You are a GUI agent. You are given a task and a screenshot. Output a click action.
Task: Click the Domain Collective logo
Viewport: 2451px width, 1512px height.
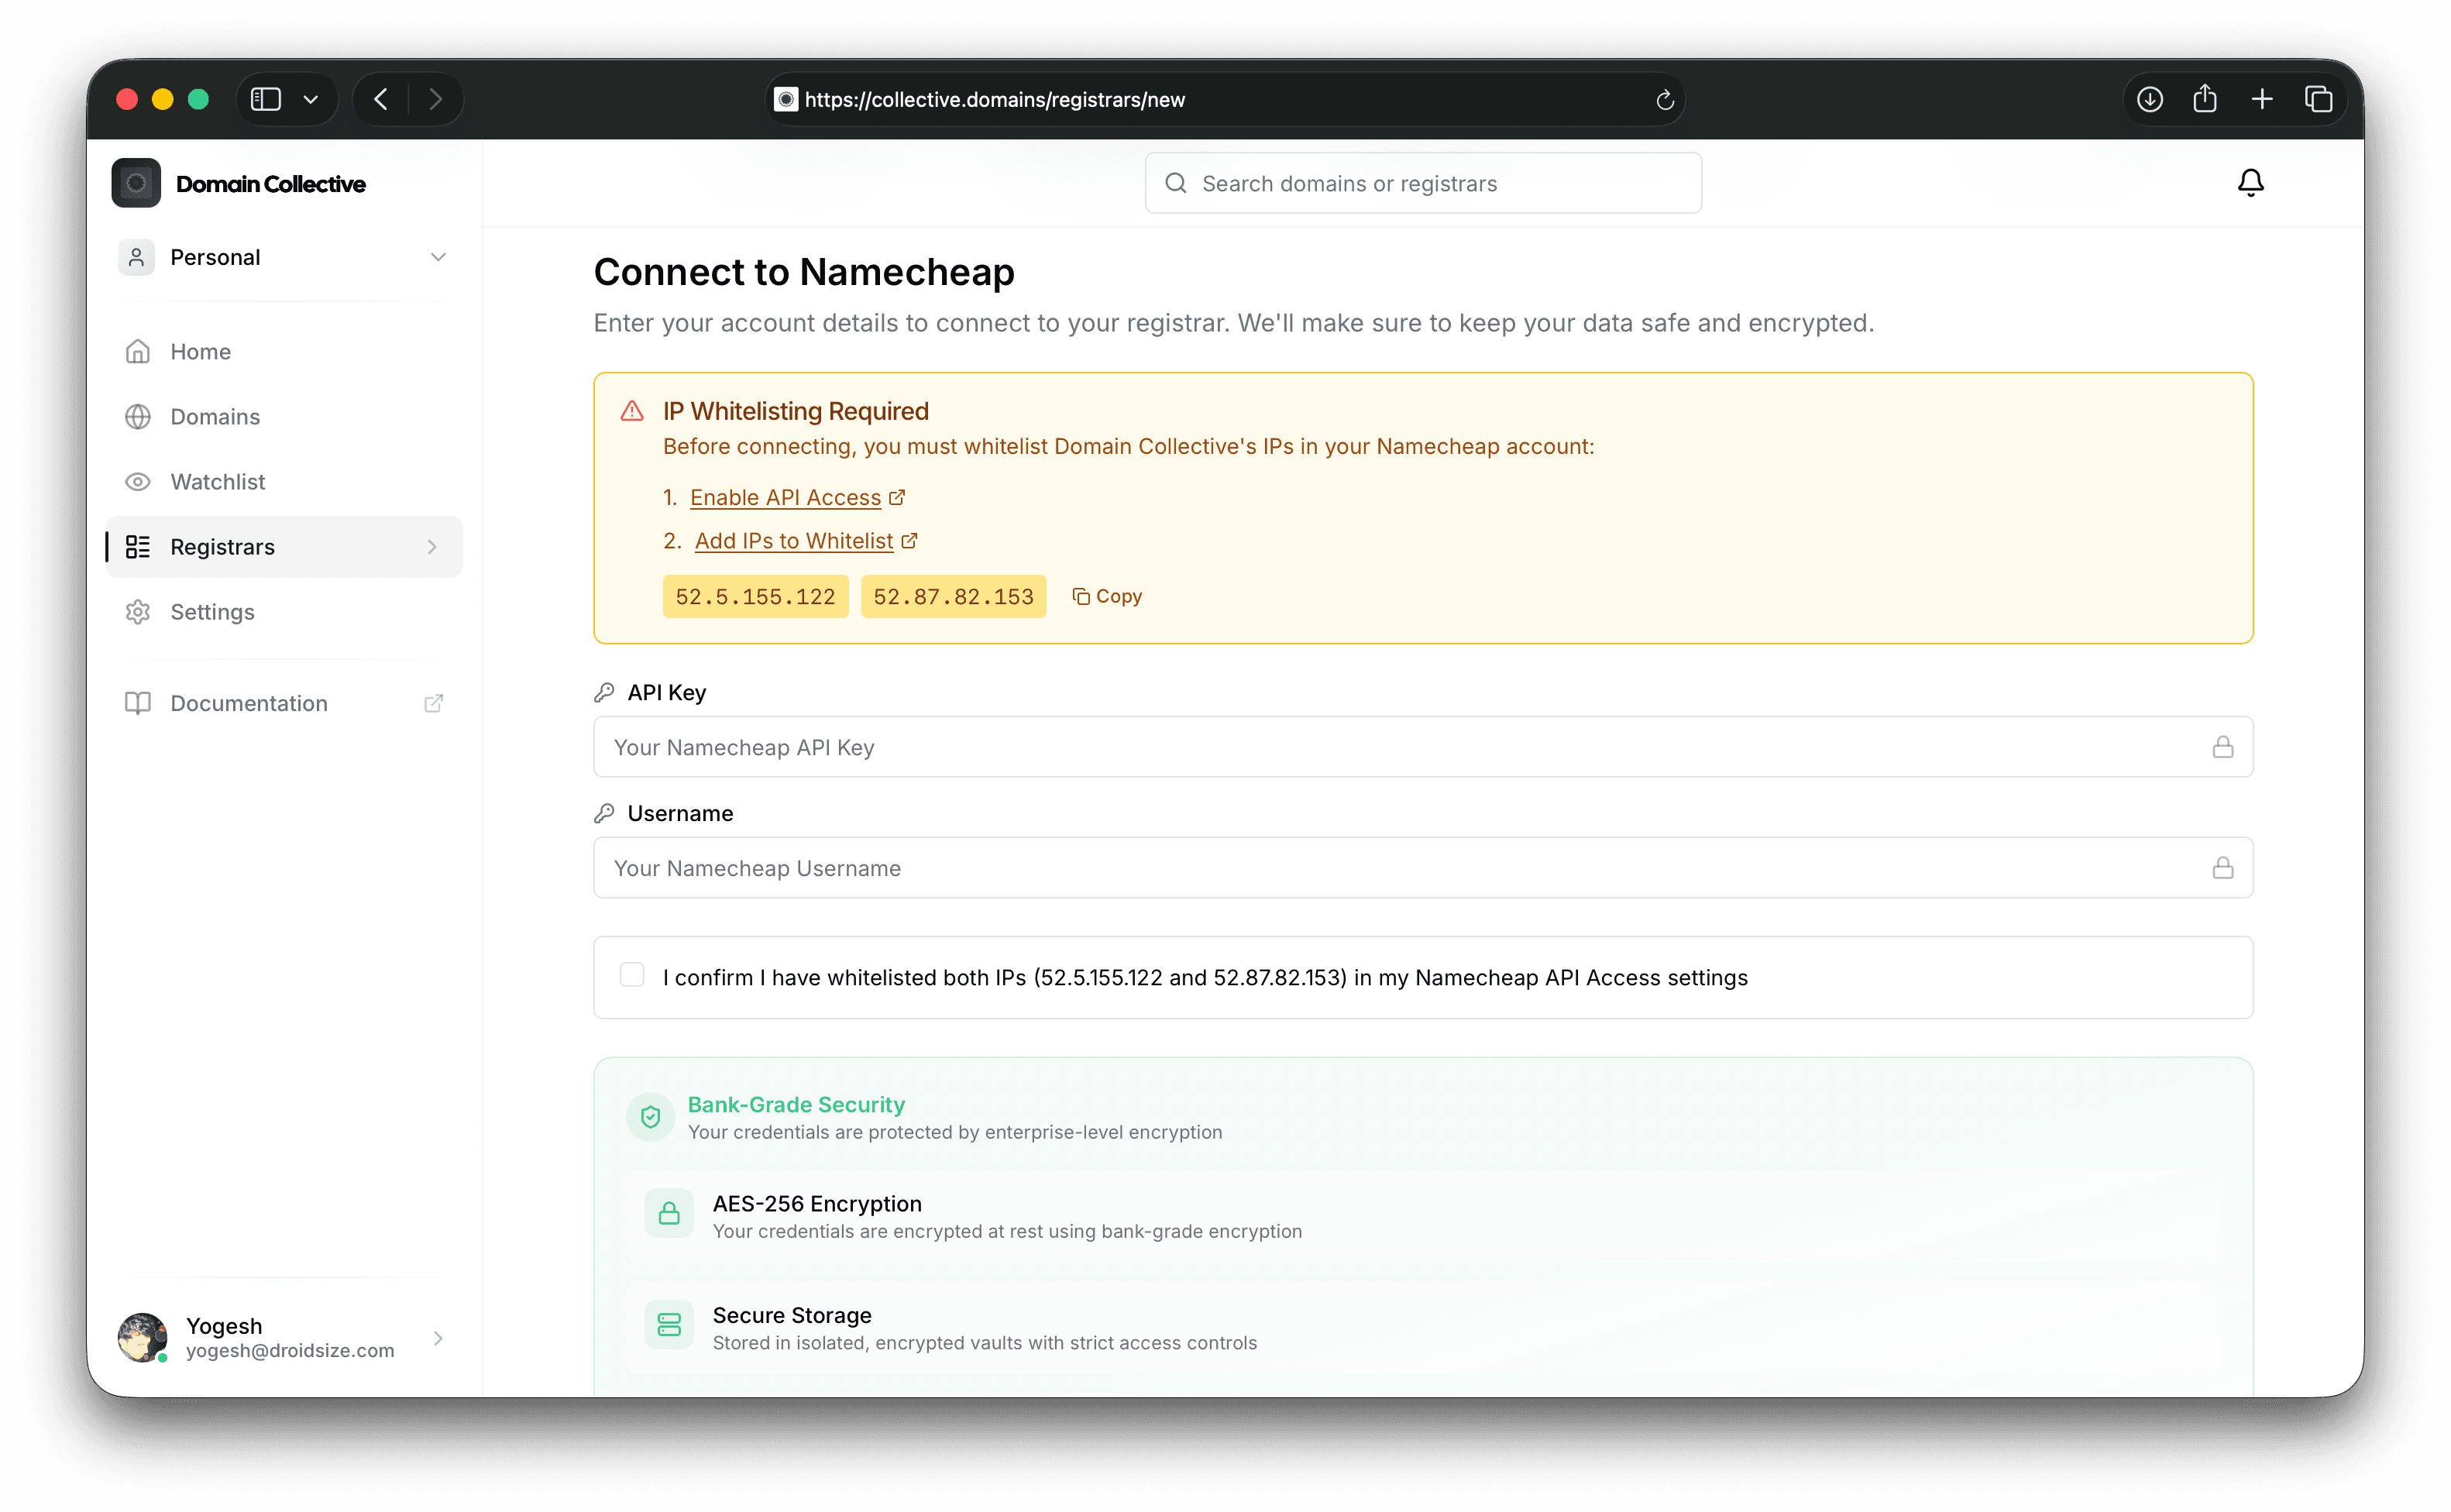[136, 183]
